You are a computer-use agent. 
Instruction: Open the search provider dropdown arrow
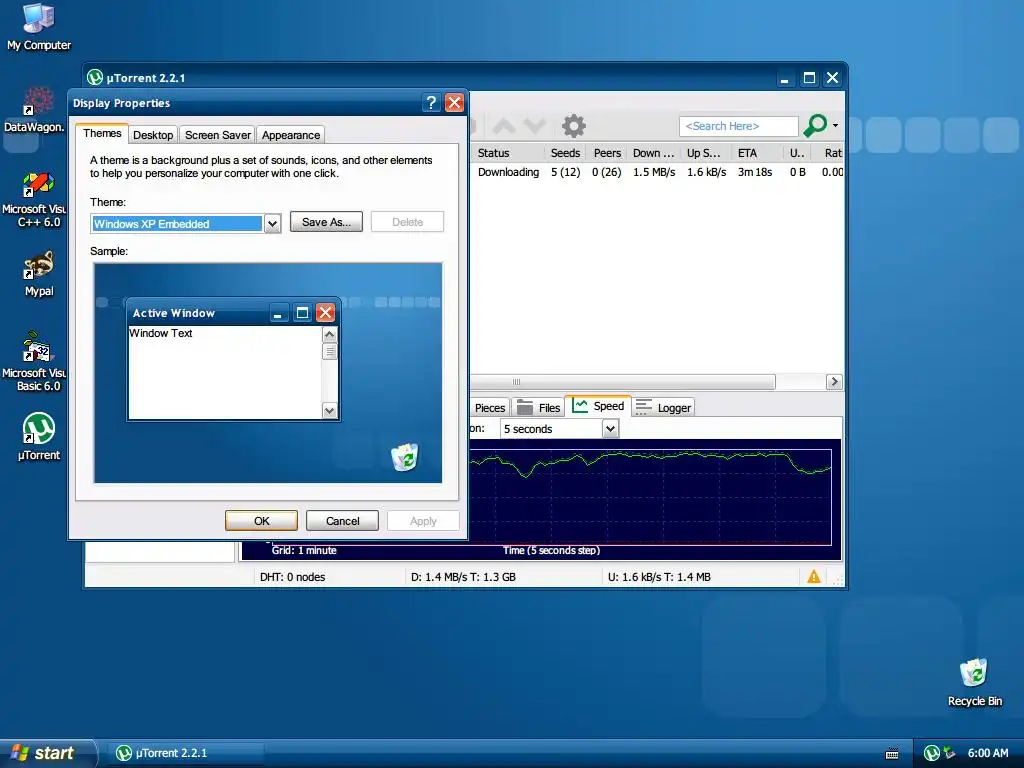tap(835, 125)
